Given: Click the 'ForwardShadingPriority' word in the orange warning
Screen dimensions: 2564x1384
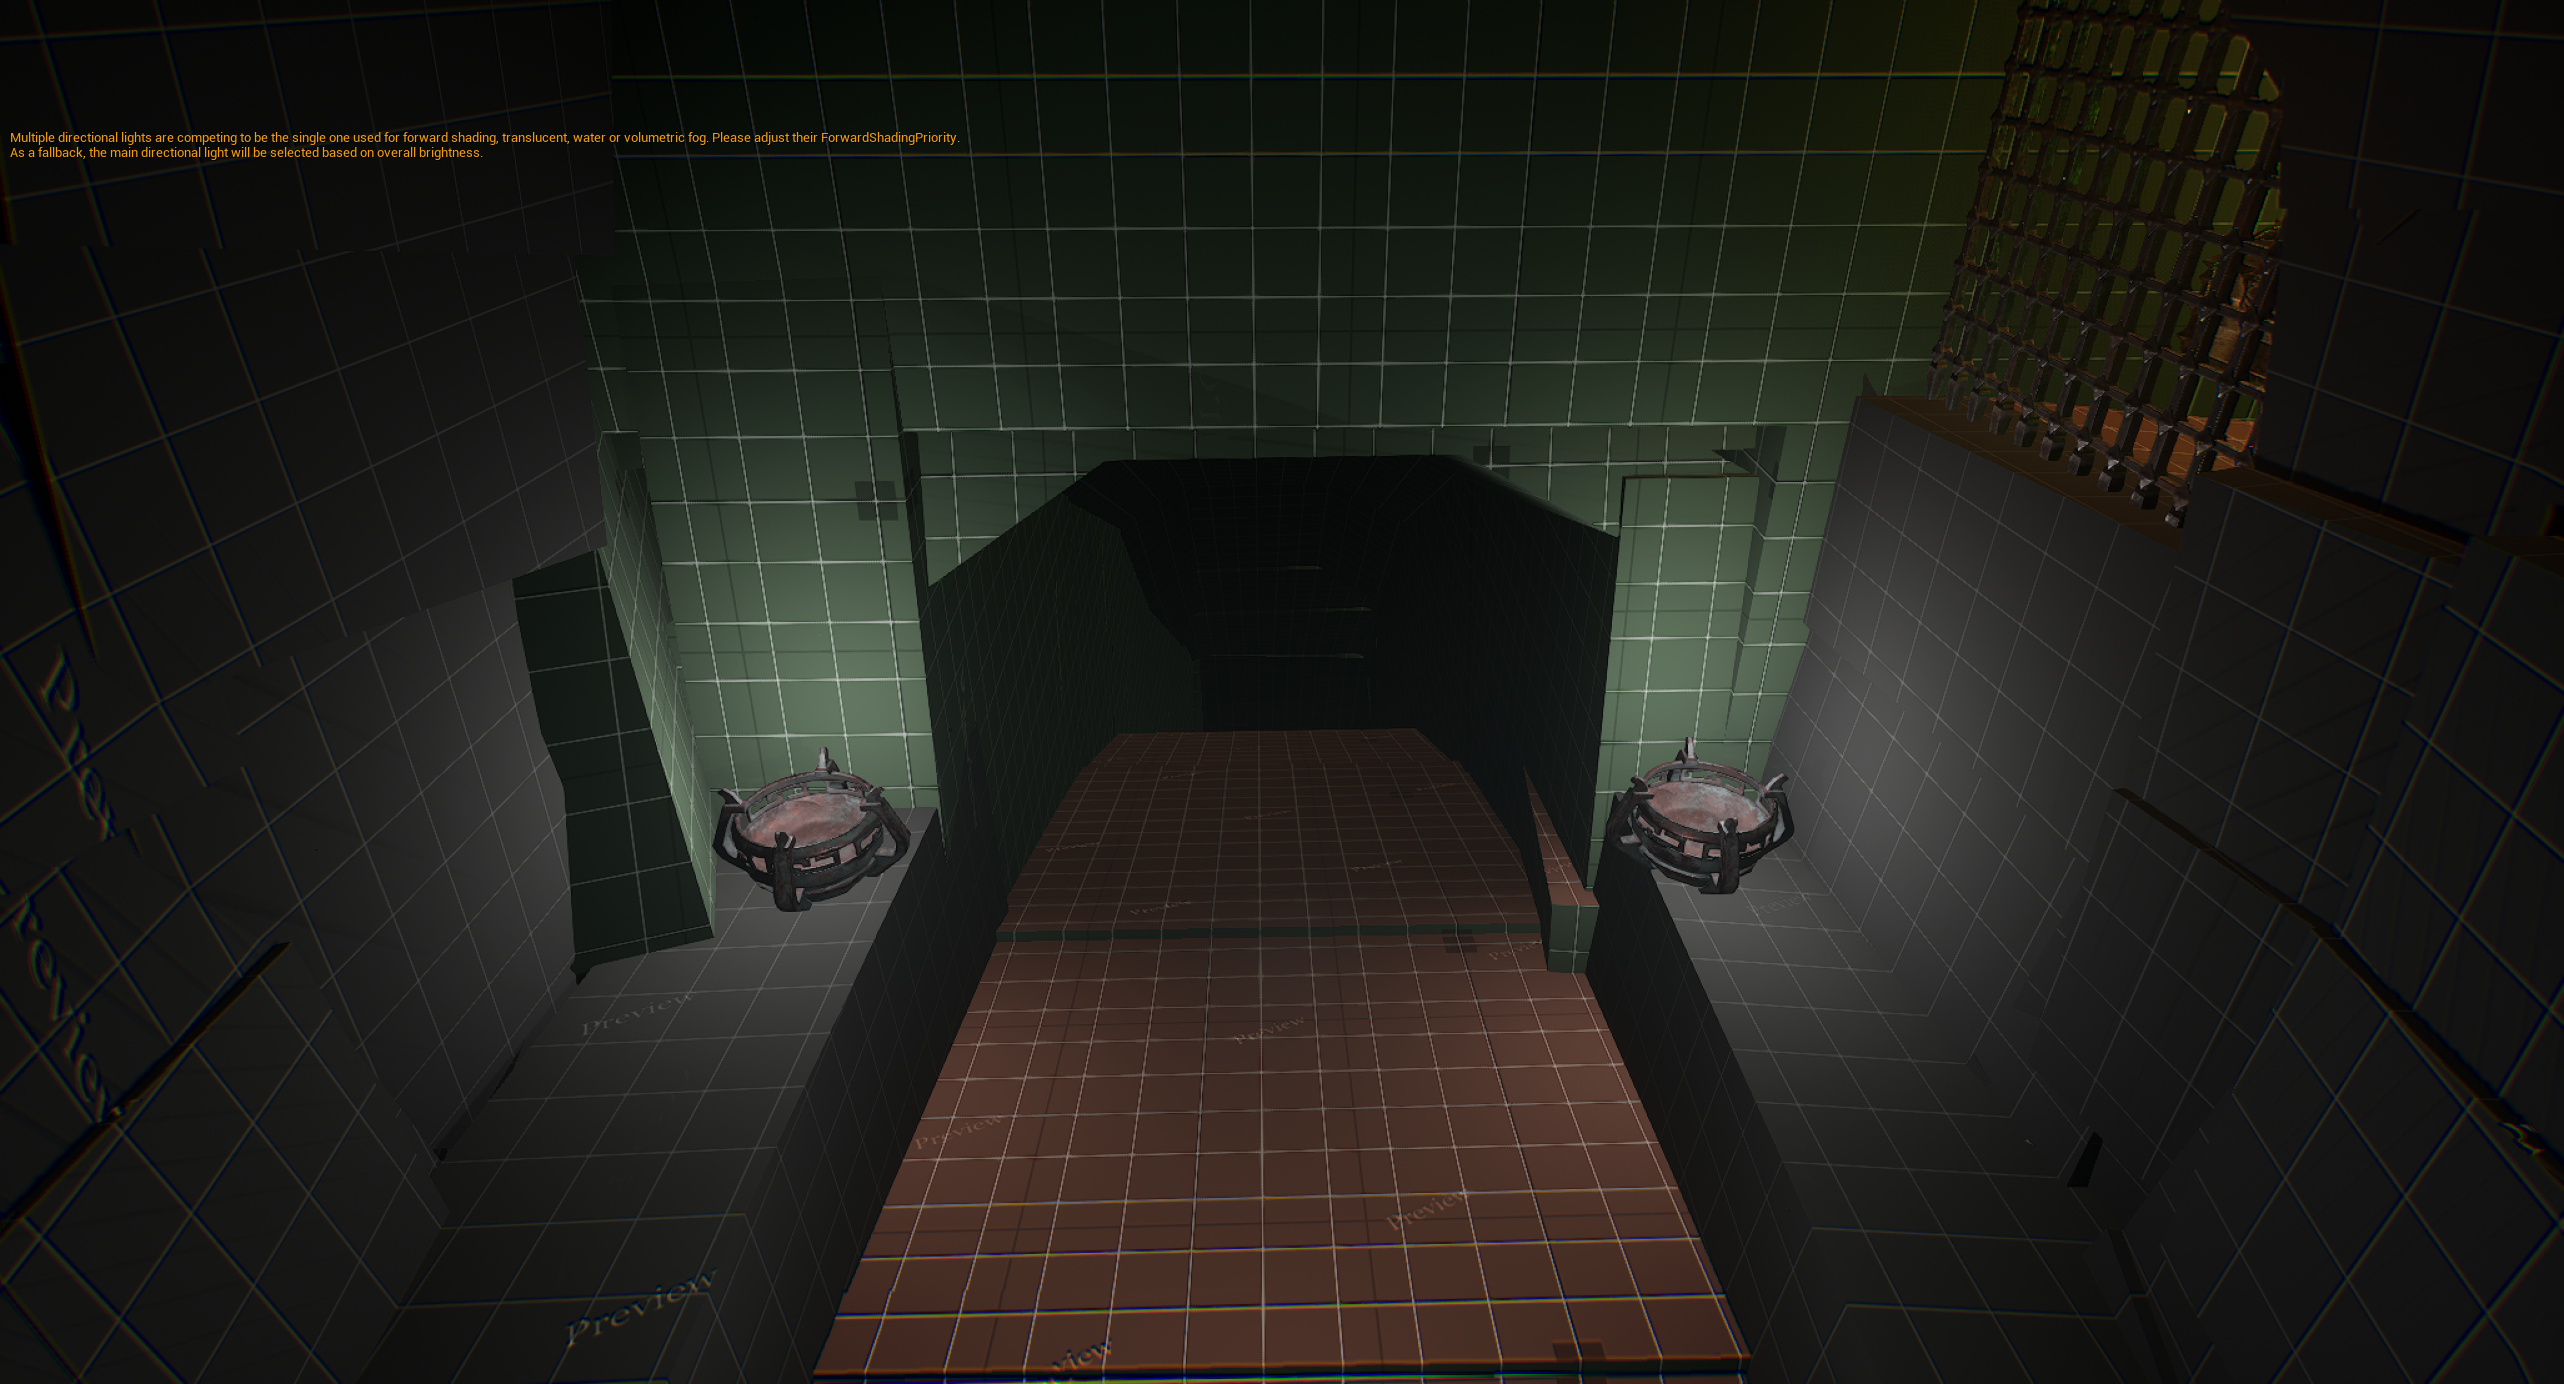Looking at the screenshot, I should coord(888,138).
